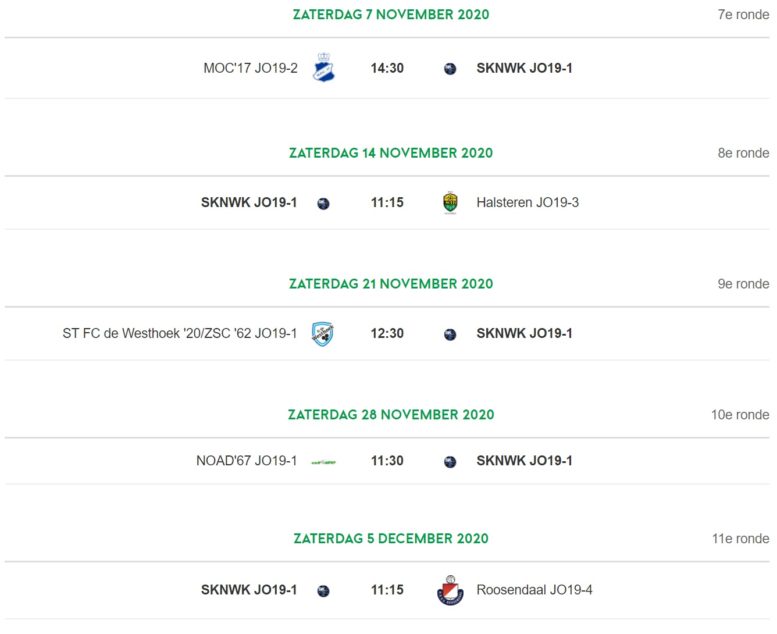
Task: Click the MOC'17 club crest icon
Action: pyautogui.click(x=324, y=67)
